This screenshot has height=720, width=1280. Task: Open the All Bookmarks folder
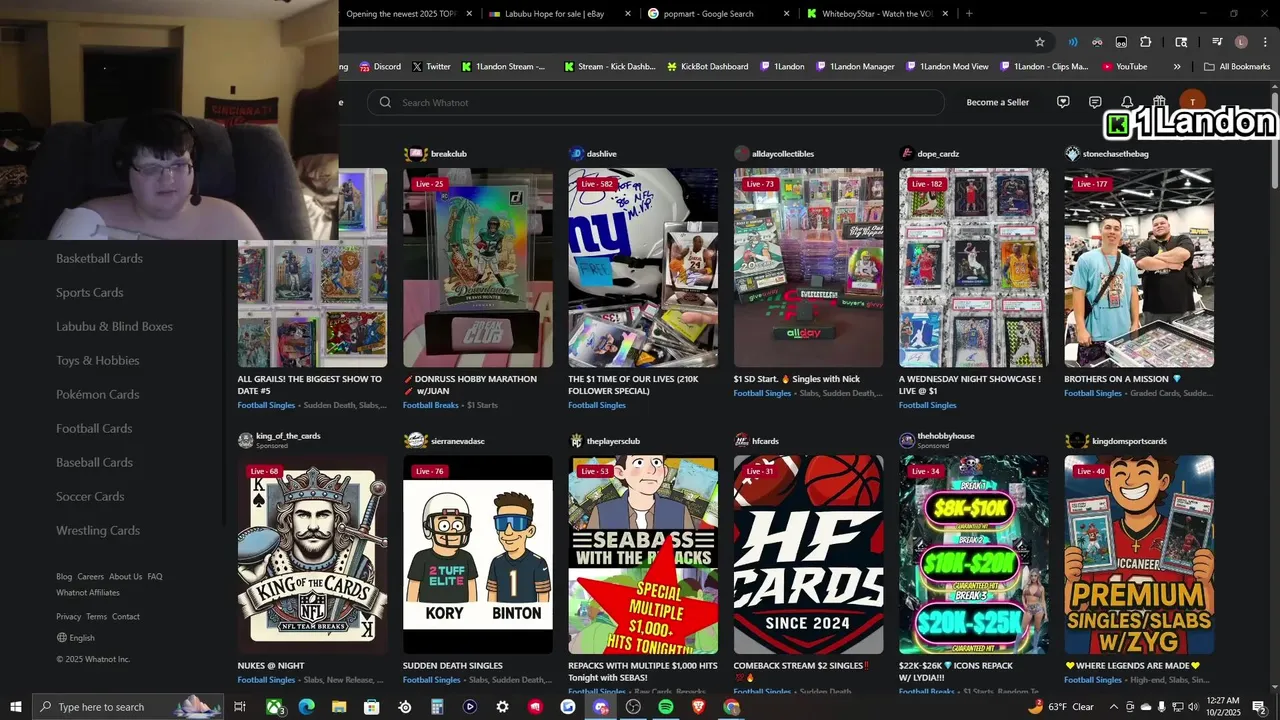point(1237,67)
